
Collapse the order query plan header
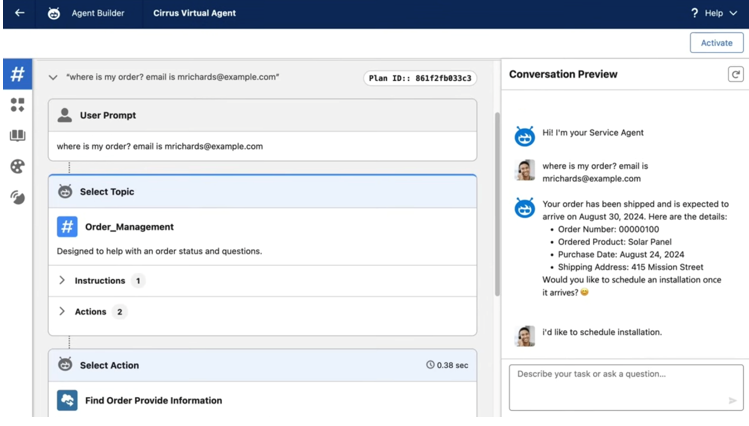(53, 77)
